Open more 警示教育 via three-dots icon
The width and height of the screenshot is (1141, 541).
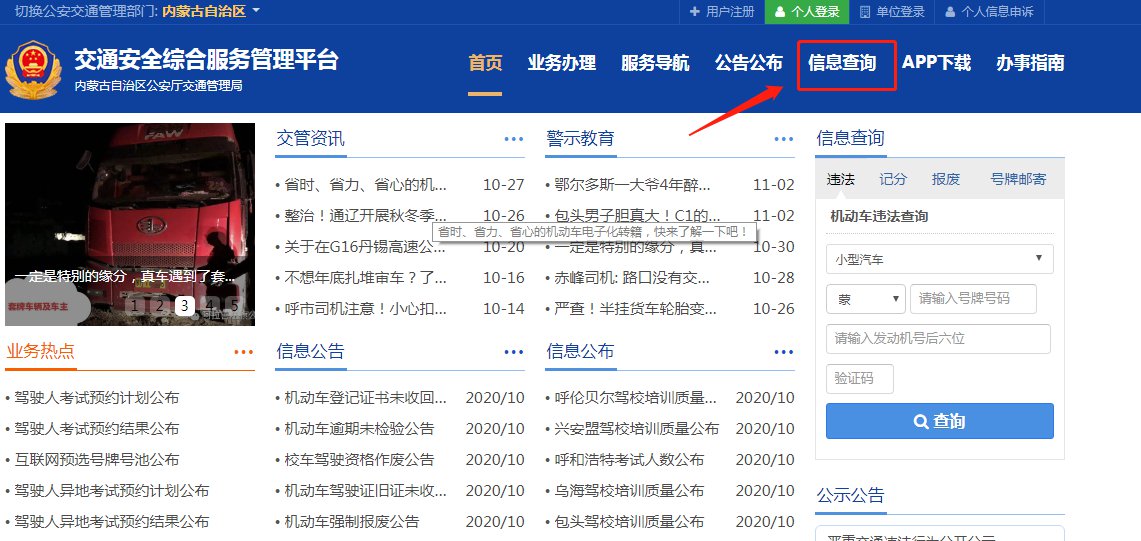[x=784, y=140]
